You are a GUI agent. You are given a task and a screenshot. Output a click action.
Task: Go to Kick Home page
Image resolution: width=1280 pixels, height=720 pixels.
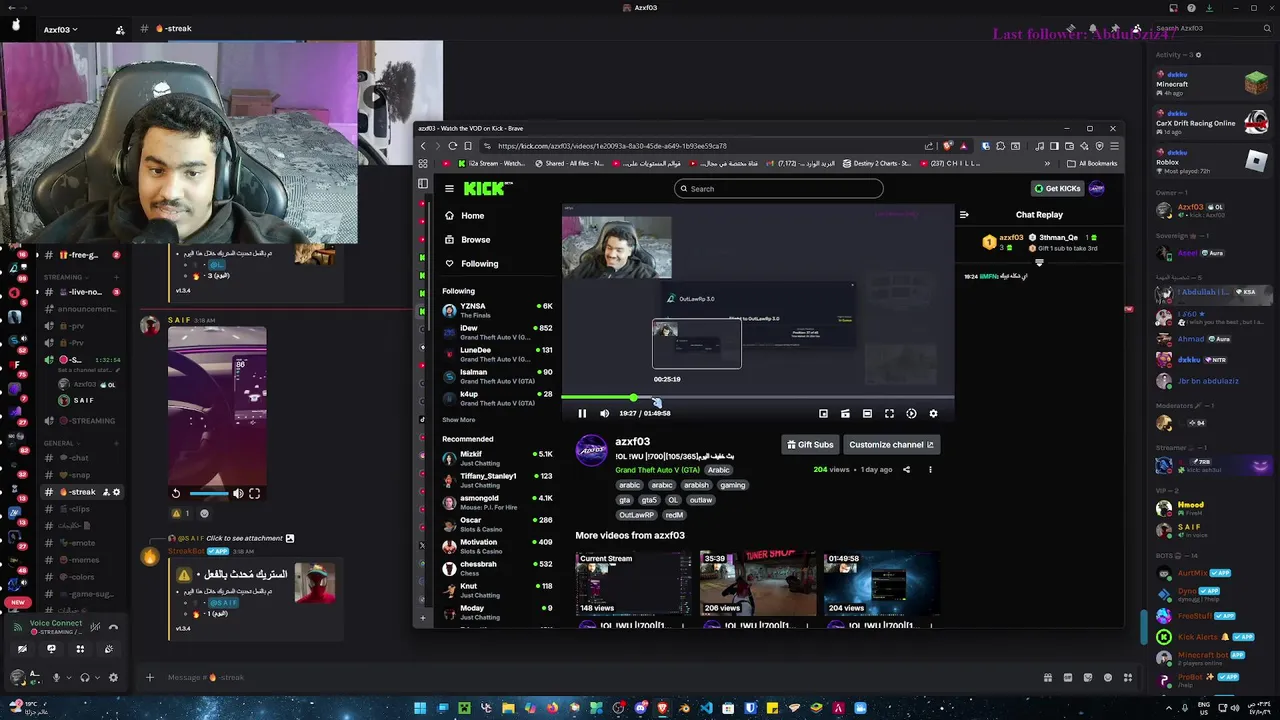[473, 215]
